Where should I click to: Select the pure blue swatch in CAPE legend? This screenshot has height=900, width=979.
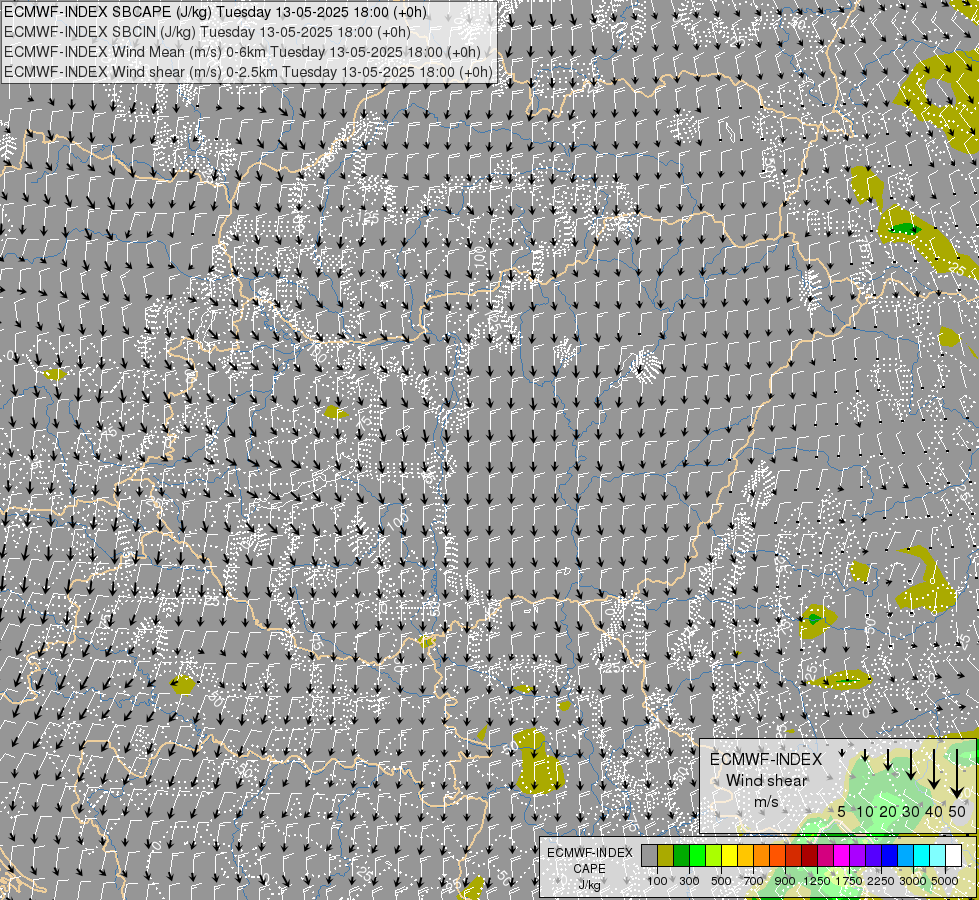(x=890, y=856)
